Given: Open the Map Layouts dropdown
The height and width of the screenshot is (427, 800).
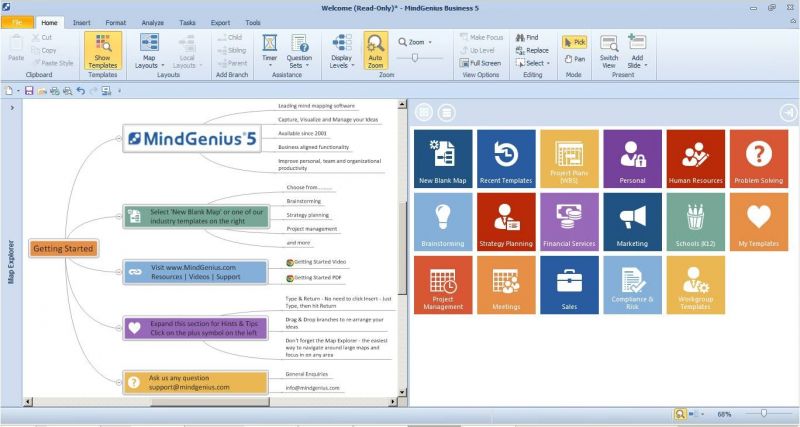Looking at the screenshot, I should tap(149, 51).
